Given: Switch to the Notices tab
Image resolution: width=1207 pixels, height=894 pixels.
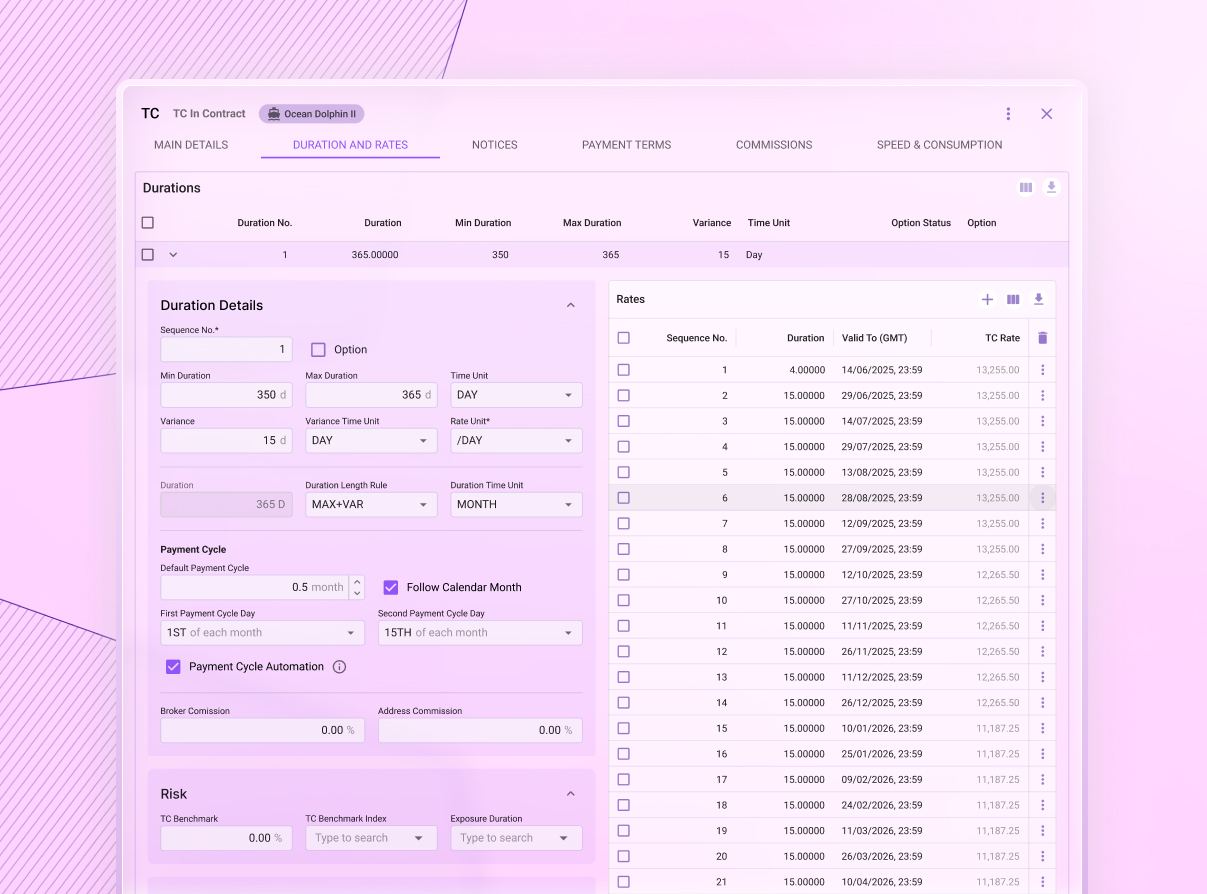Looking at the screenshot, I should 495,145.
